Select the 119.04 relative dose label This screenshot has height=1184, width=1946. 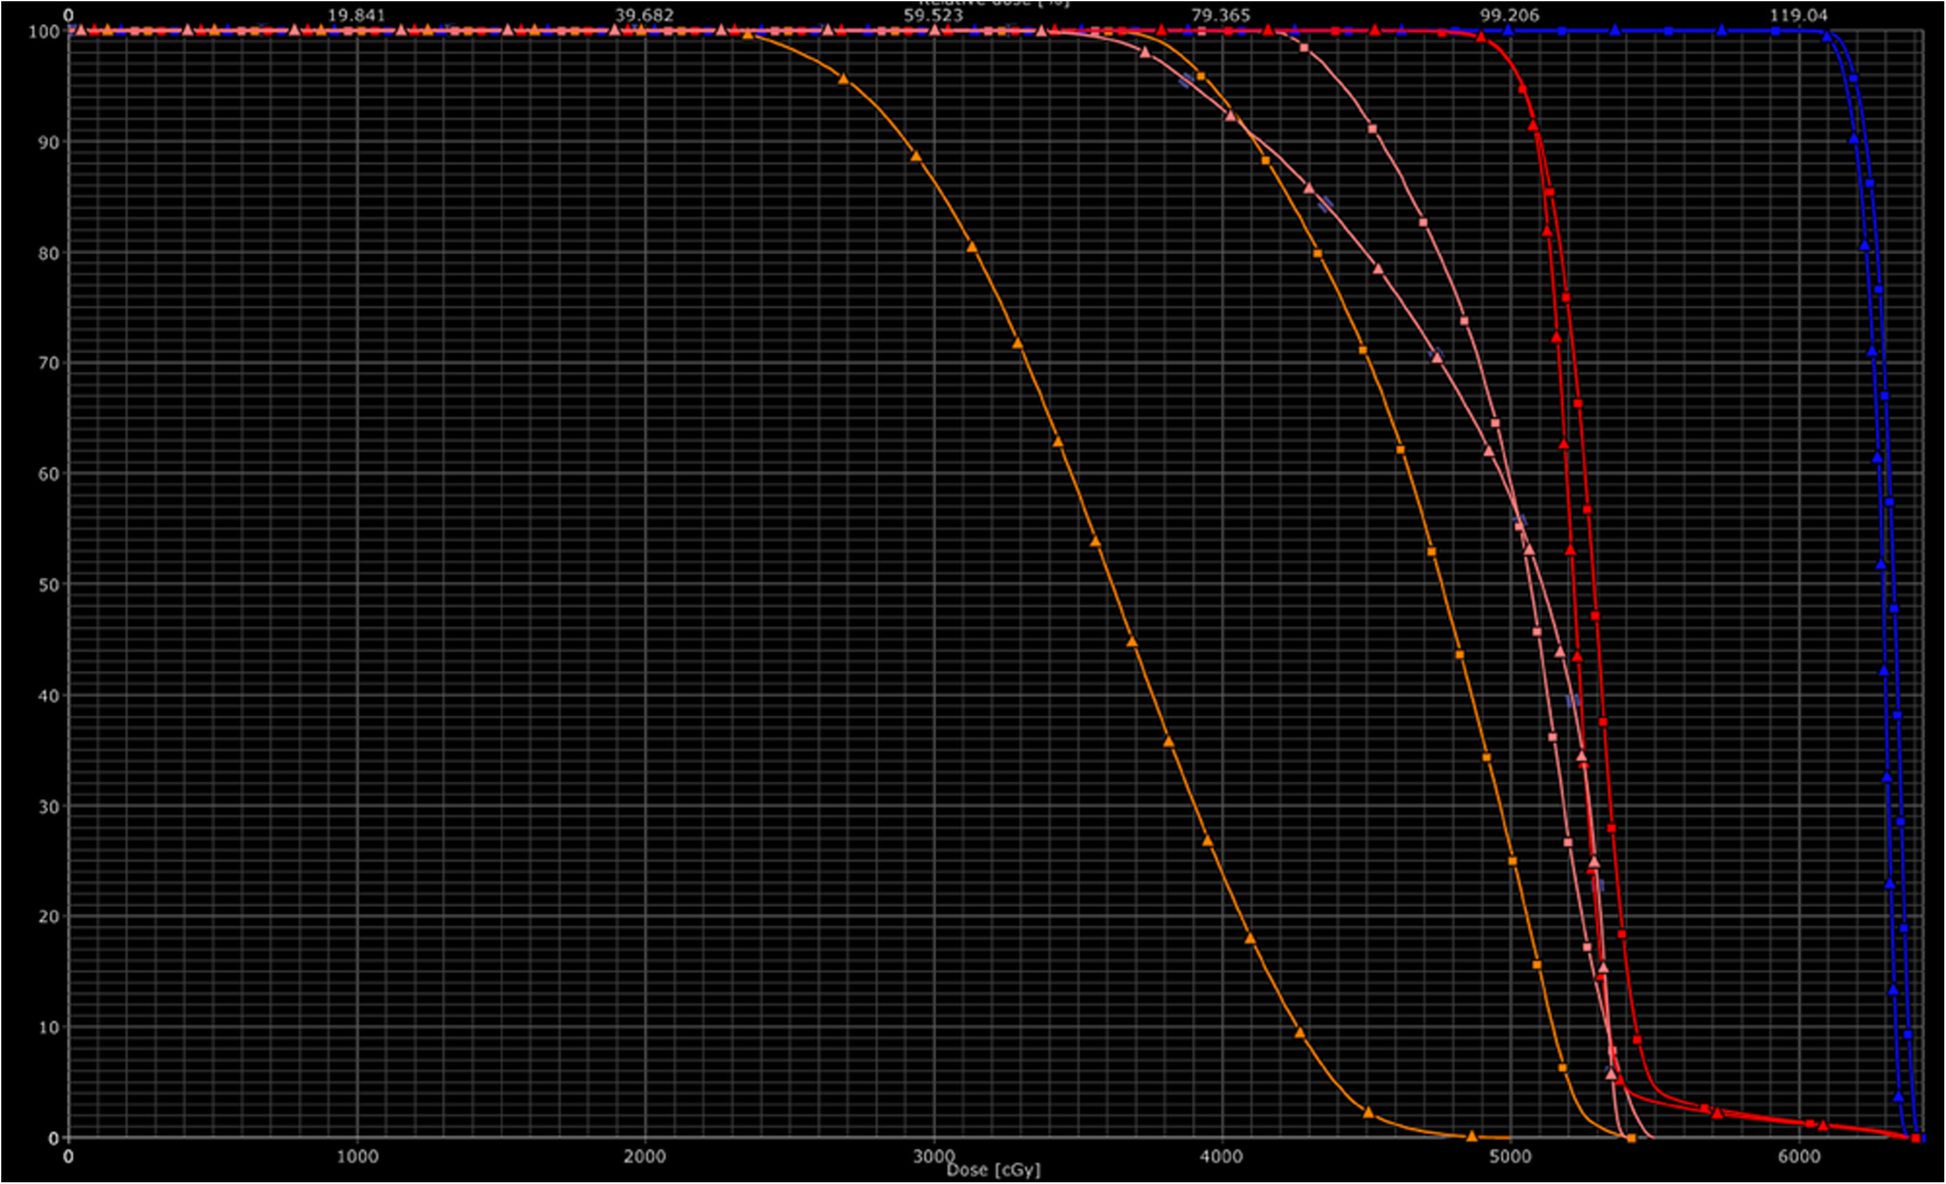click(1799, 15)
